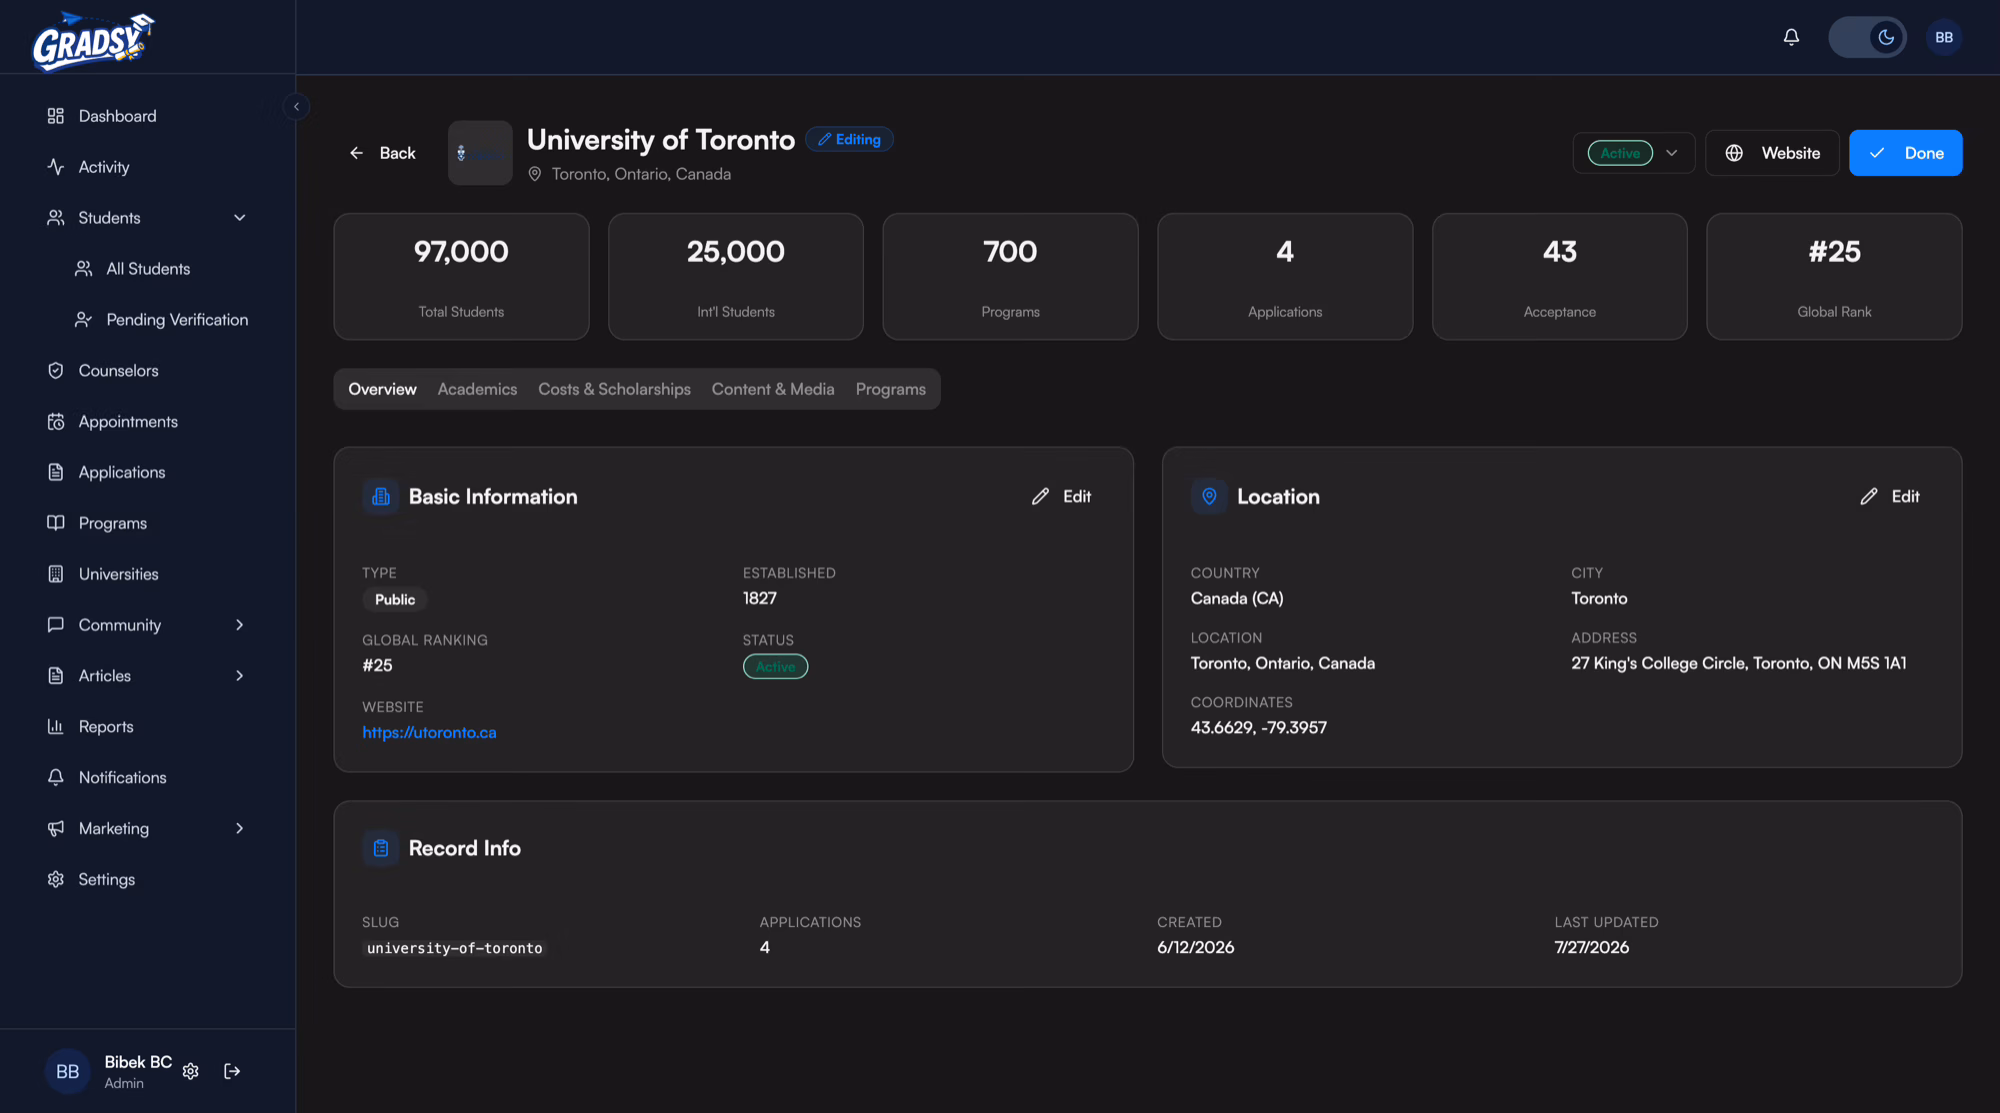Viewport: 2000px width, 1113px height.
Task: Open BB user avatar menu at top right
Action: pos(1943,37)
